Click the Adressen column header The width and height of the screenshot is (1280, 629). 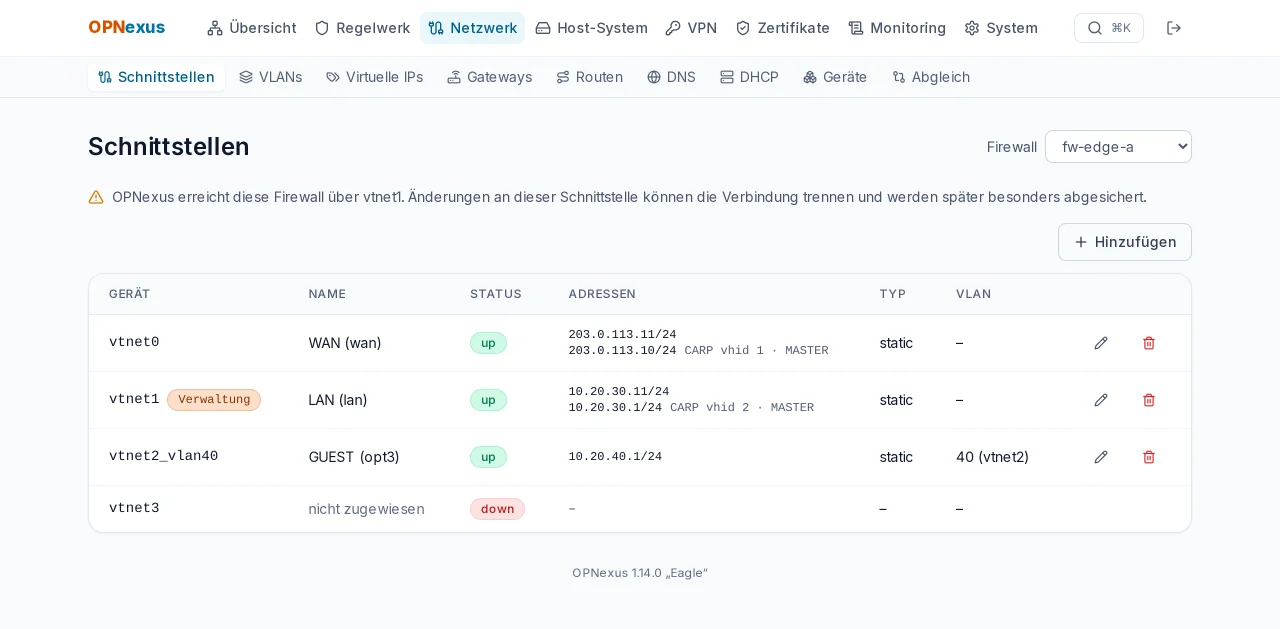click(602, 294)
